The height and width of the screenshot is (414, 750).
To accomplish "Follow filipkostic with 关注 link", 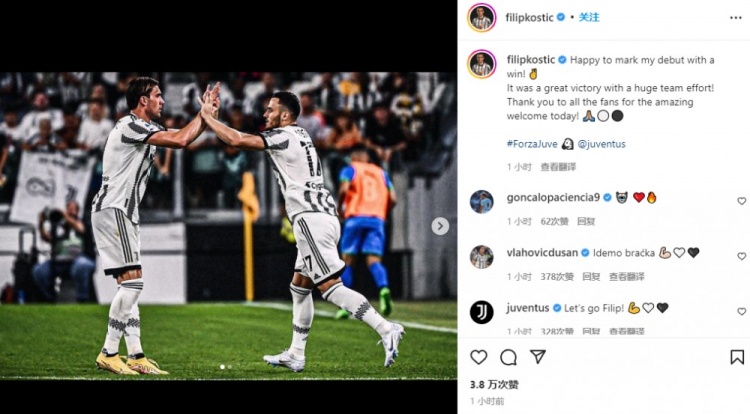I will click(589, 17).
